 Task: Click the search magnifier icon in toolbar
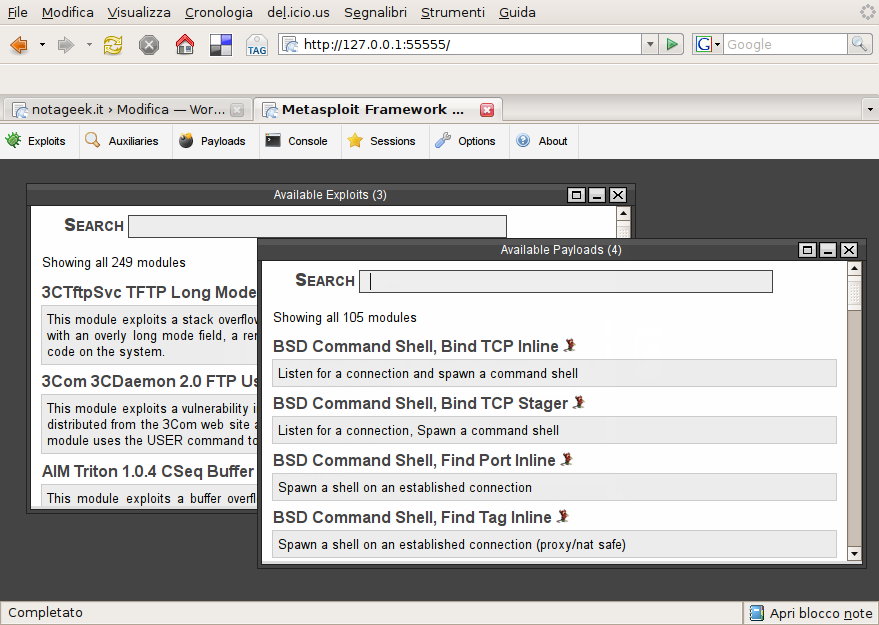coord(859,44)
